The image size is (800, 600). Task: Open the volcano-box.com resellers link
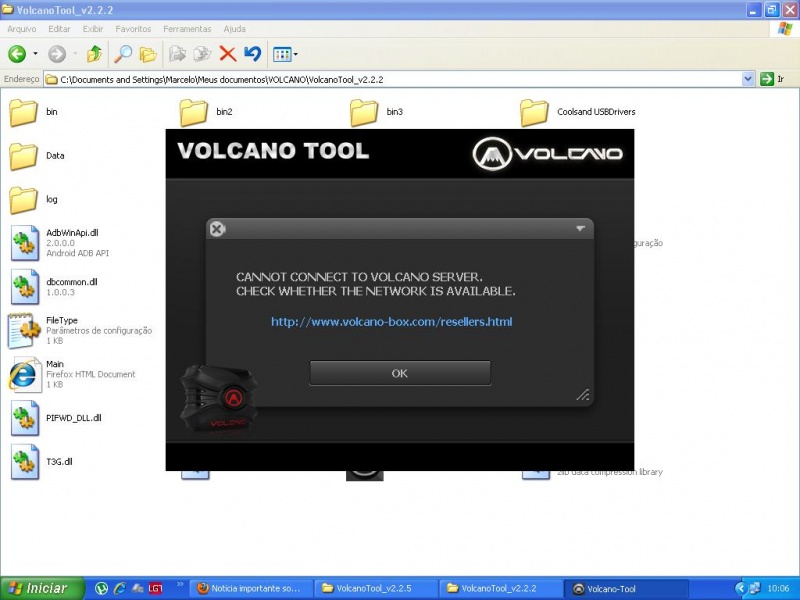tap(391, 322)
